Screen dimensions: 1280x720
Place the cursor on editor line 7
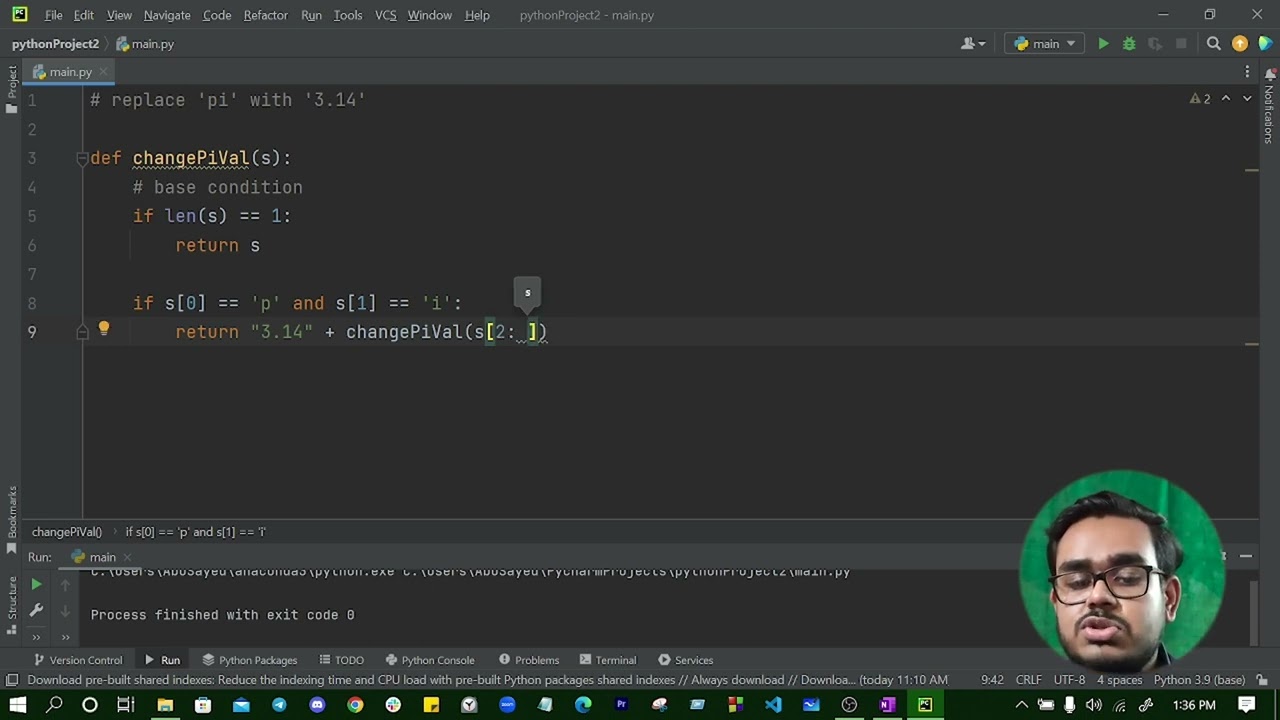coord(640,274)
